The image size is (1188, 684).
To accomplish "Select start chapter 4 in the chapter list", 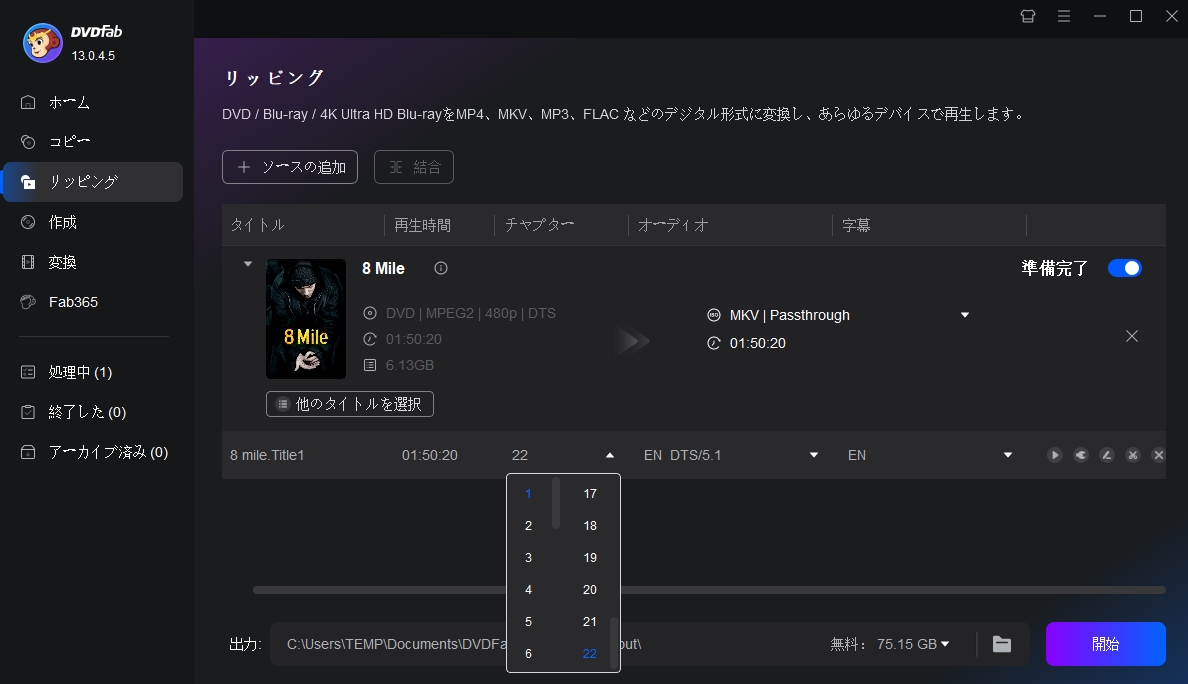I will [x=528, y=589].
